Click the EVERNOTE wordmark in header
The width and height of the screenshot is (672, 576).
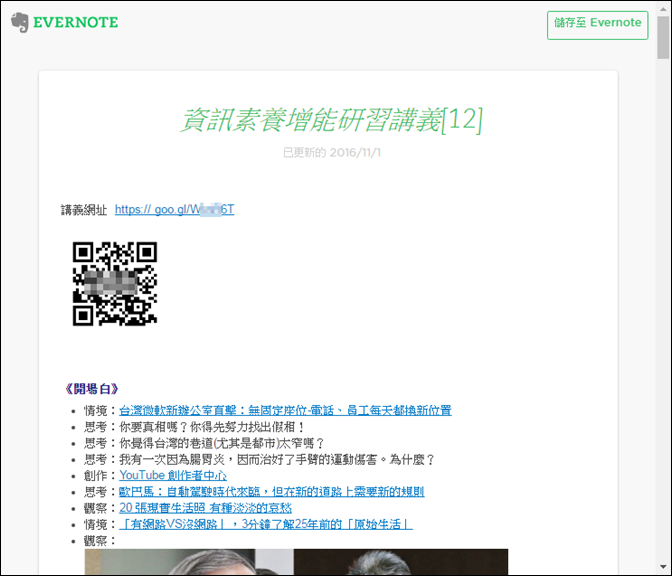click(x=75, y=22)
